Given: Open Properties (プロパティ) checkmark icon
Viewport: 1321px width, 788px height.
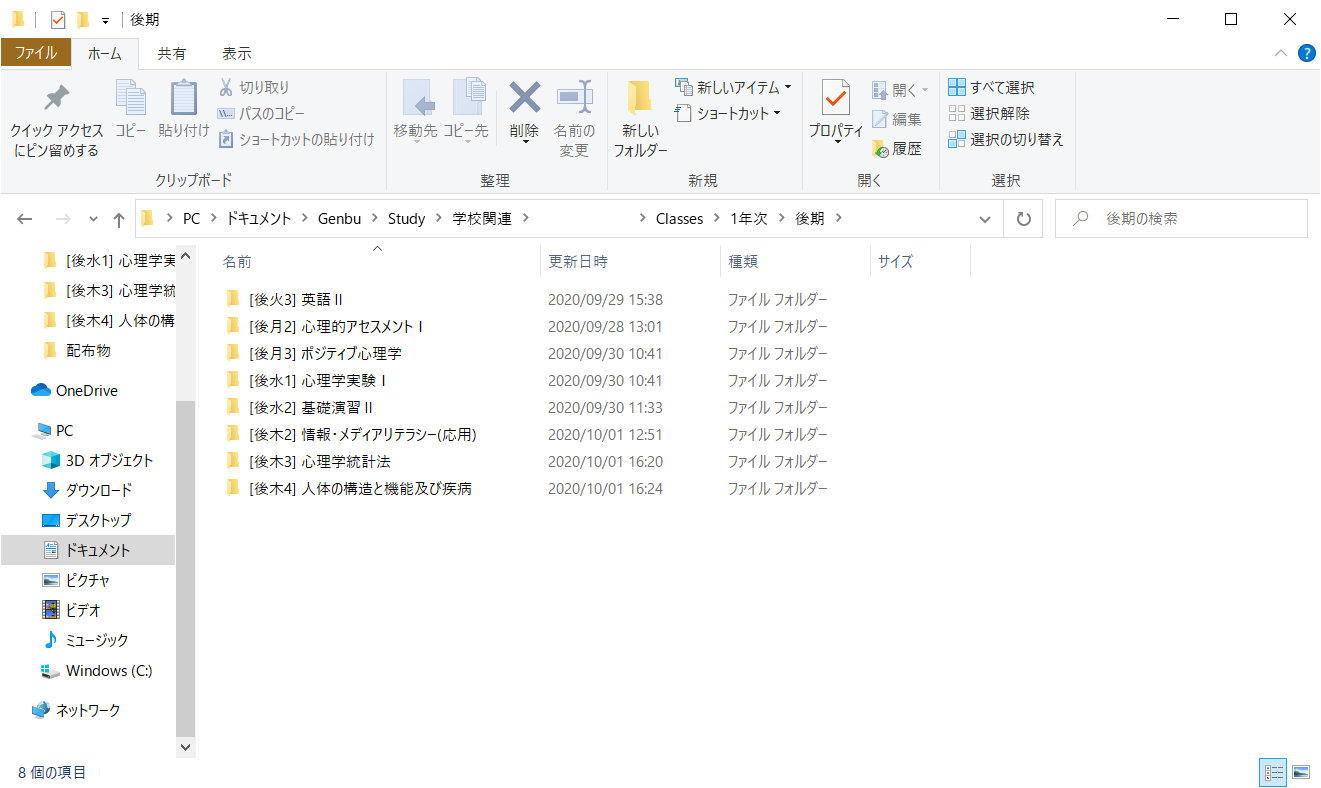Looking at the screenshot, I should click(x=835, y=99).
